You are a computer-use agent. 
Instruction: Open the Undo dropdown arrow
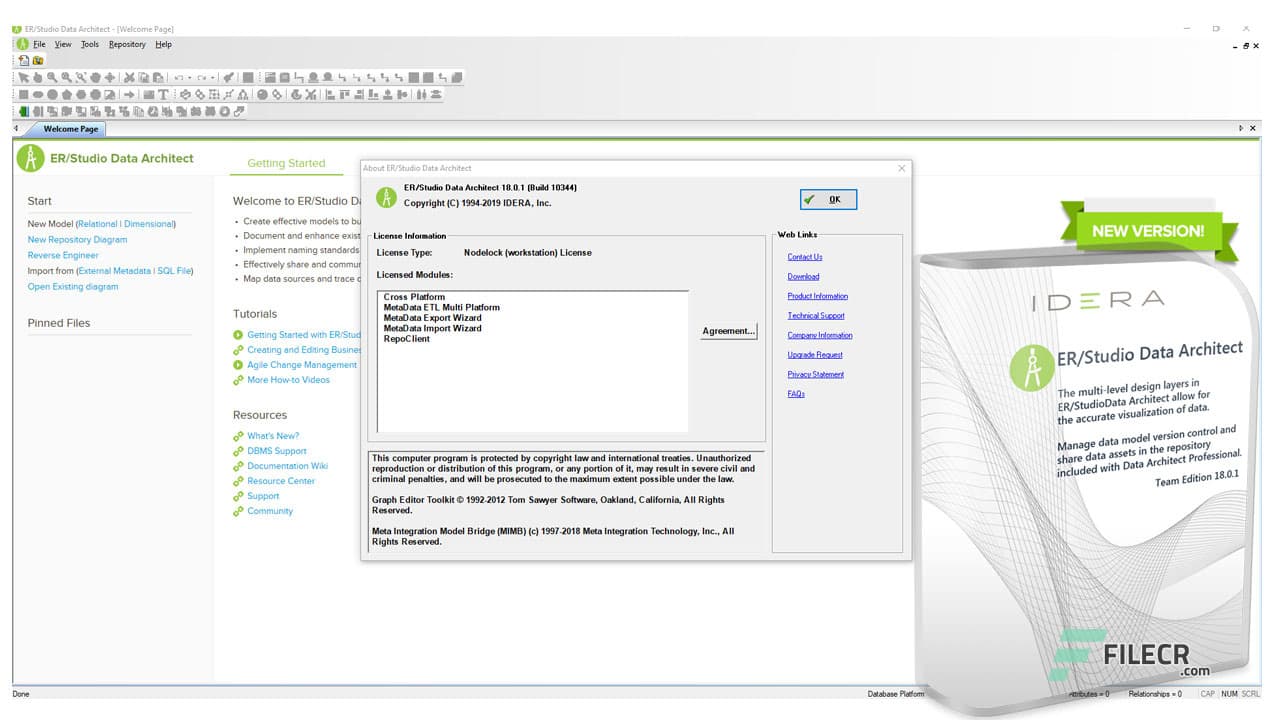192,76
